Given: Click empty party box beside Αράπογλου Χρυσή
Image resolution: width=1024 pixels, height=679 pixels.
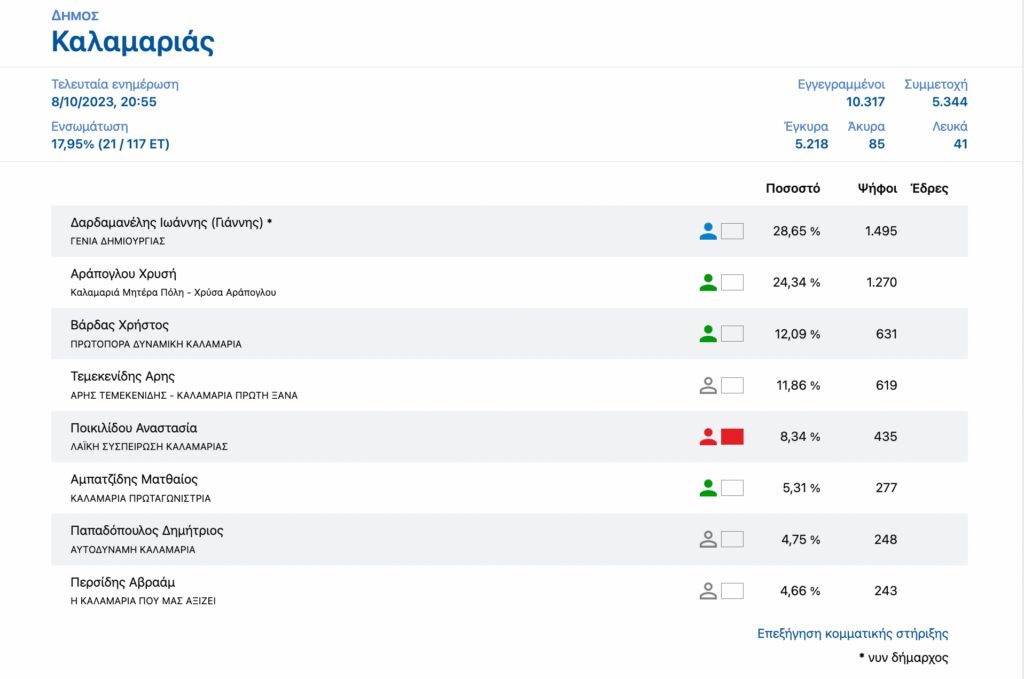Looking at the screenshot, I should 732,283.
